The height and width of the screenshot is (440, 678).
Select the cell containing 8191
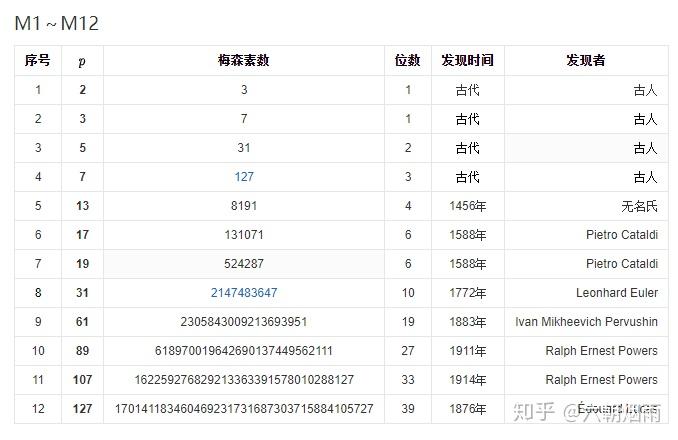244,206
